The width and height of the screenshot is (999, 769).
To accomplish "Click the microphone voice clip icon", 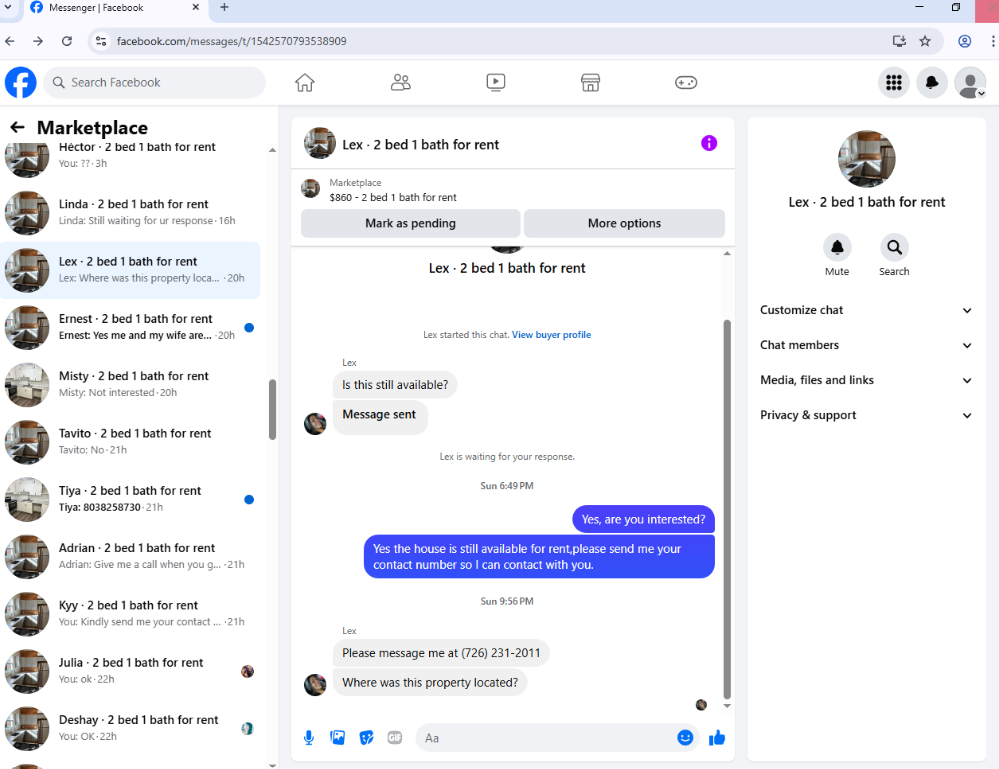I will click(308, 738).
